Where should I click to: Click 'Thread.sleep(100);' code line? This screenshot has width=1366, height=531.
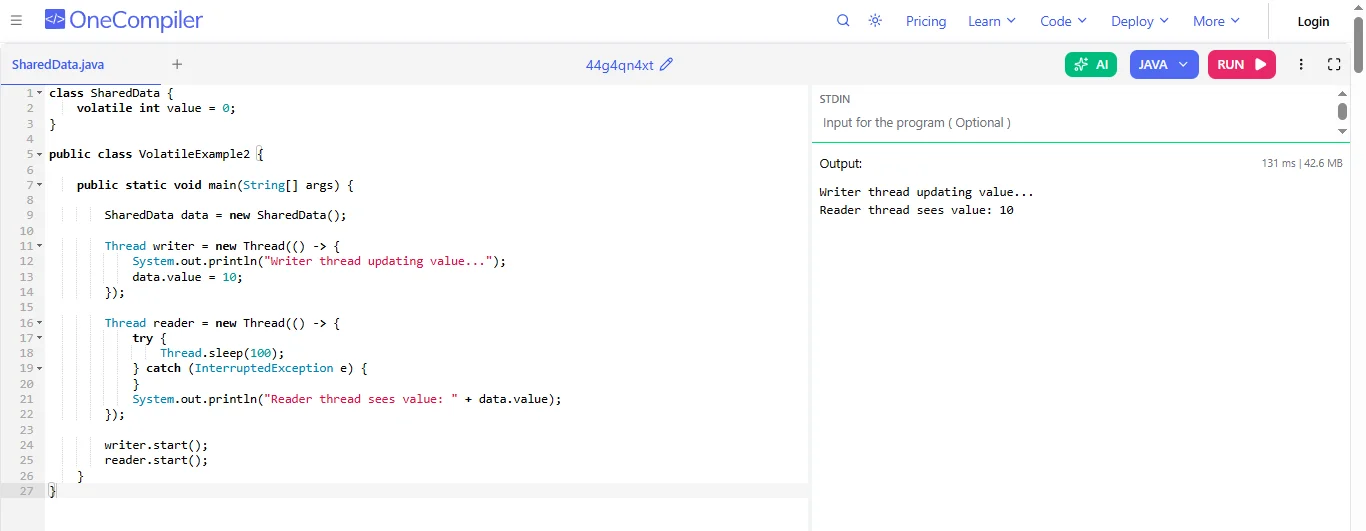[222, 353]
